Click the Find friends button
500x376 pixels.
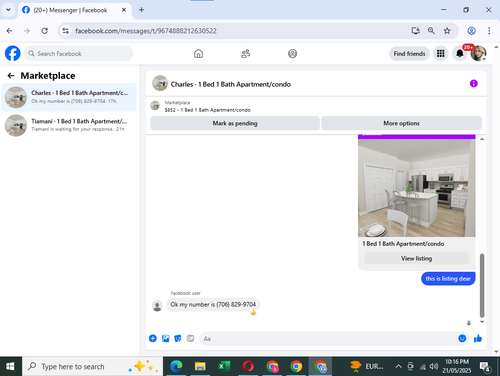[409, 53]
